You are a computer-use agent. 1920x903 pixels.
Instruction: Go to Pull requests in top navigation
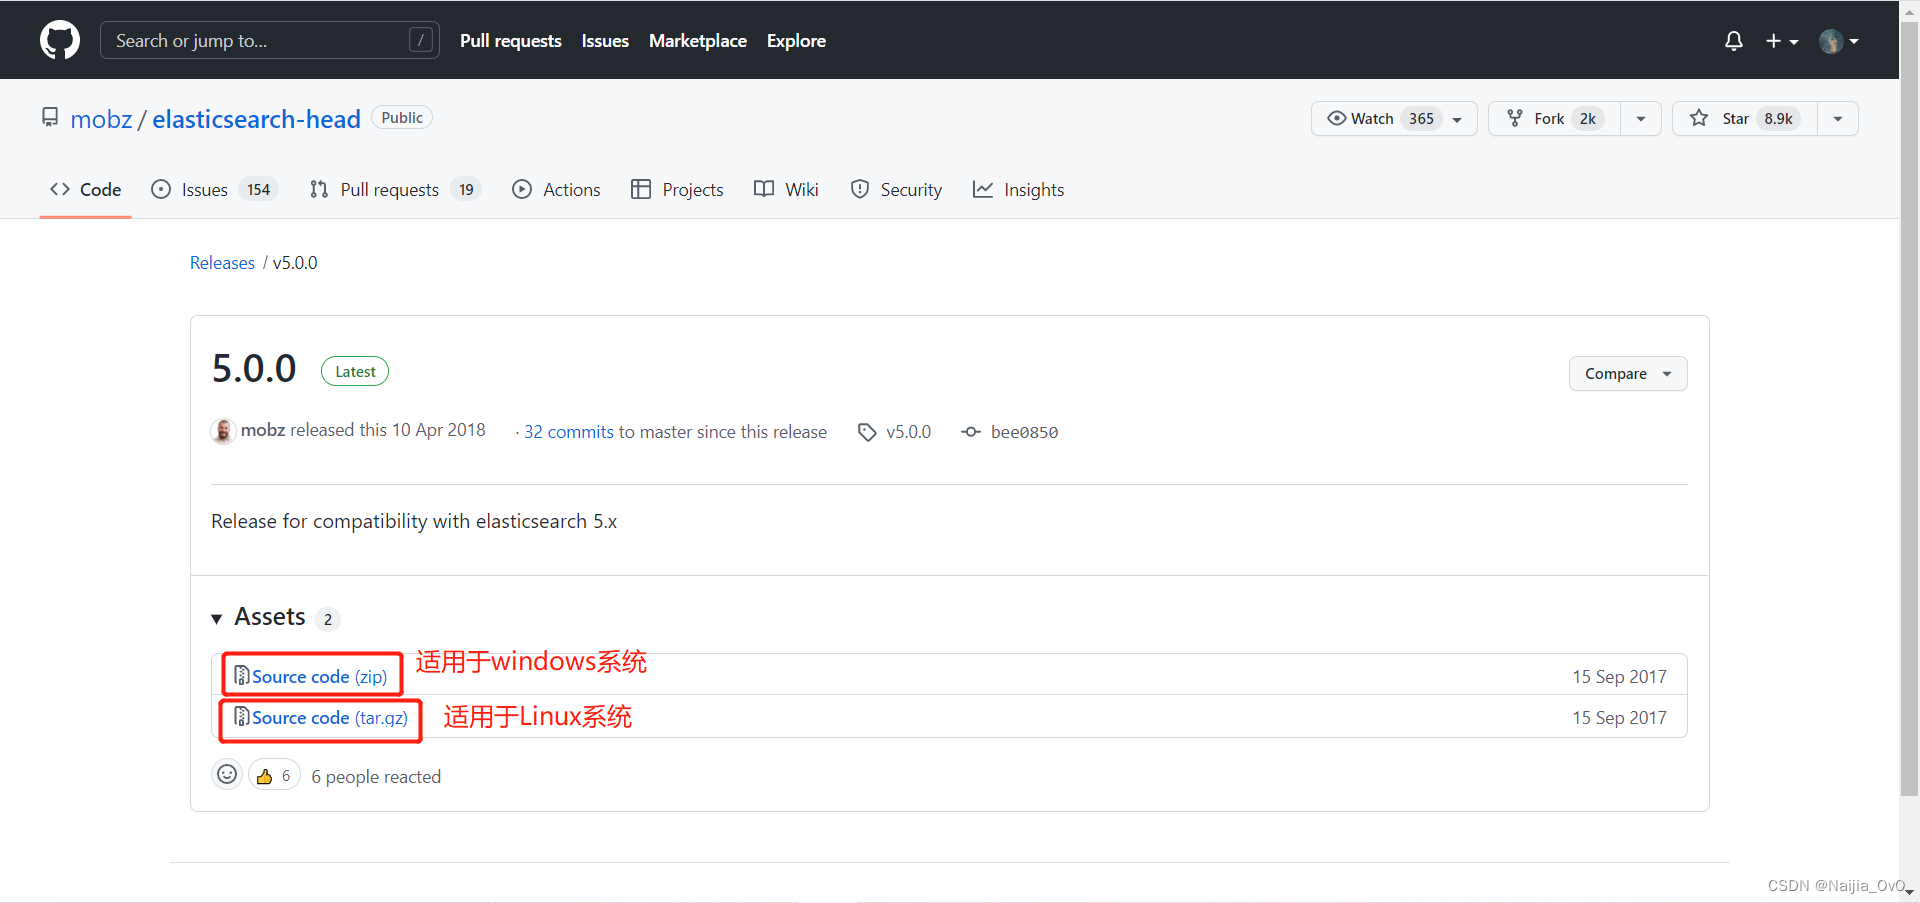tap(510, 41)
